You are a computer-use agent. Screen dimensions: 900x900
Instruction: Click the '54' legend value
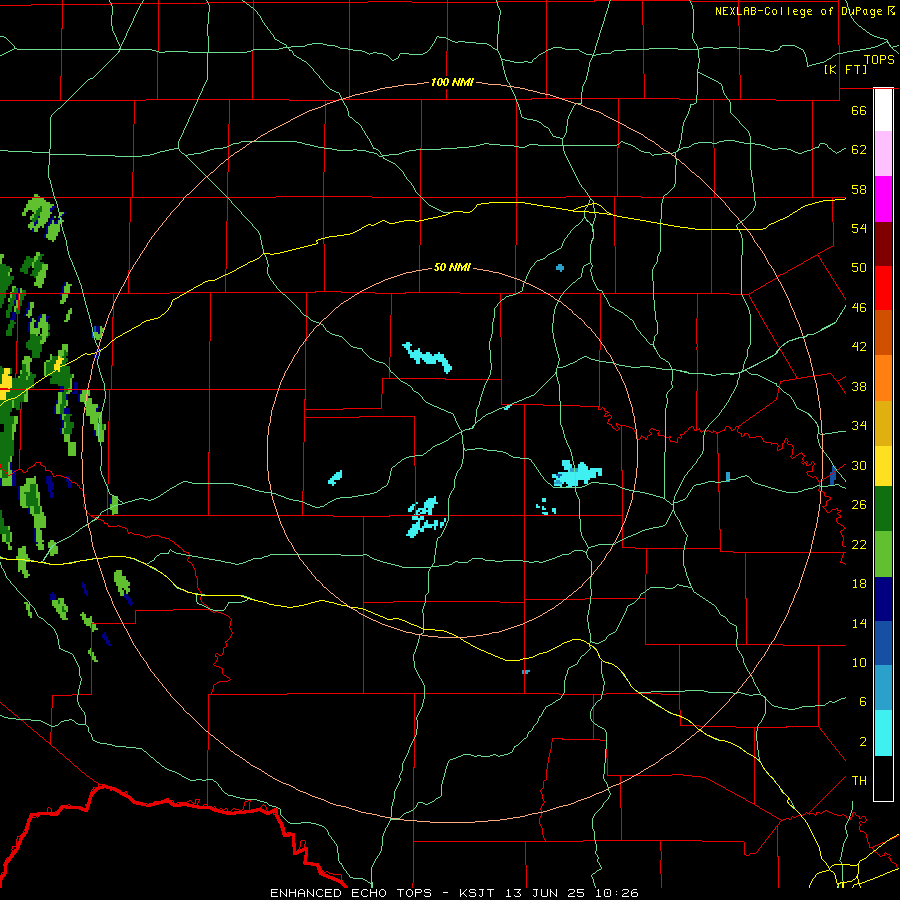(859, 228)
